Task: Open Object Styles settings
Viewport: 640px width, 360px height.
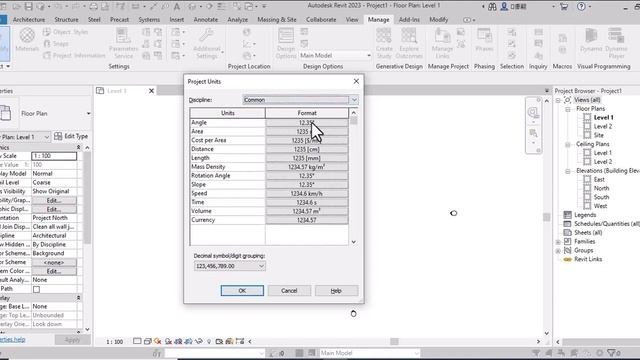Action: tap(66, 32)
